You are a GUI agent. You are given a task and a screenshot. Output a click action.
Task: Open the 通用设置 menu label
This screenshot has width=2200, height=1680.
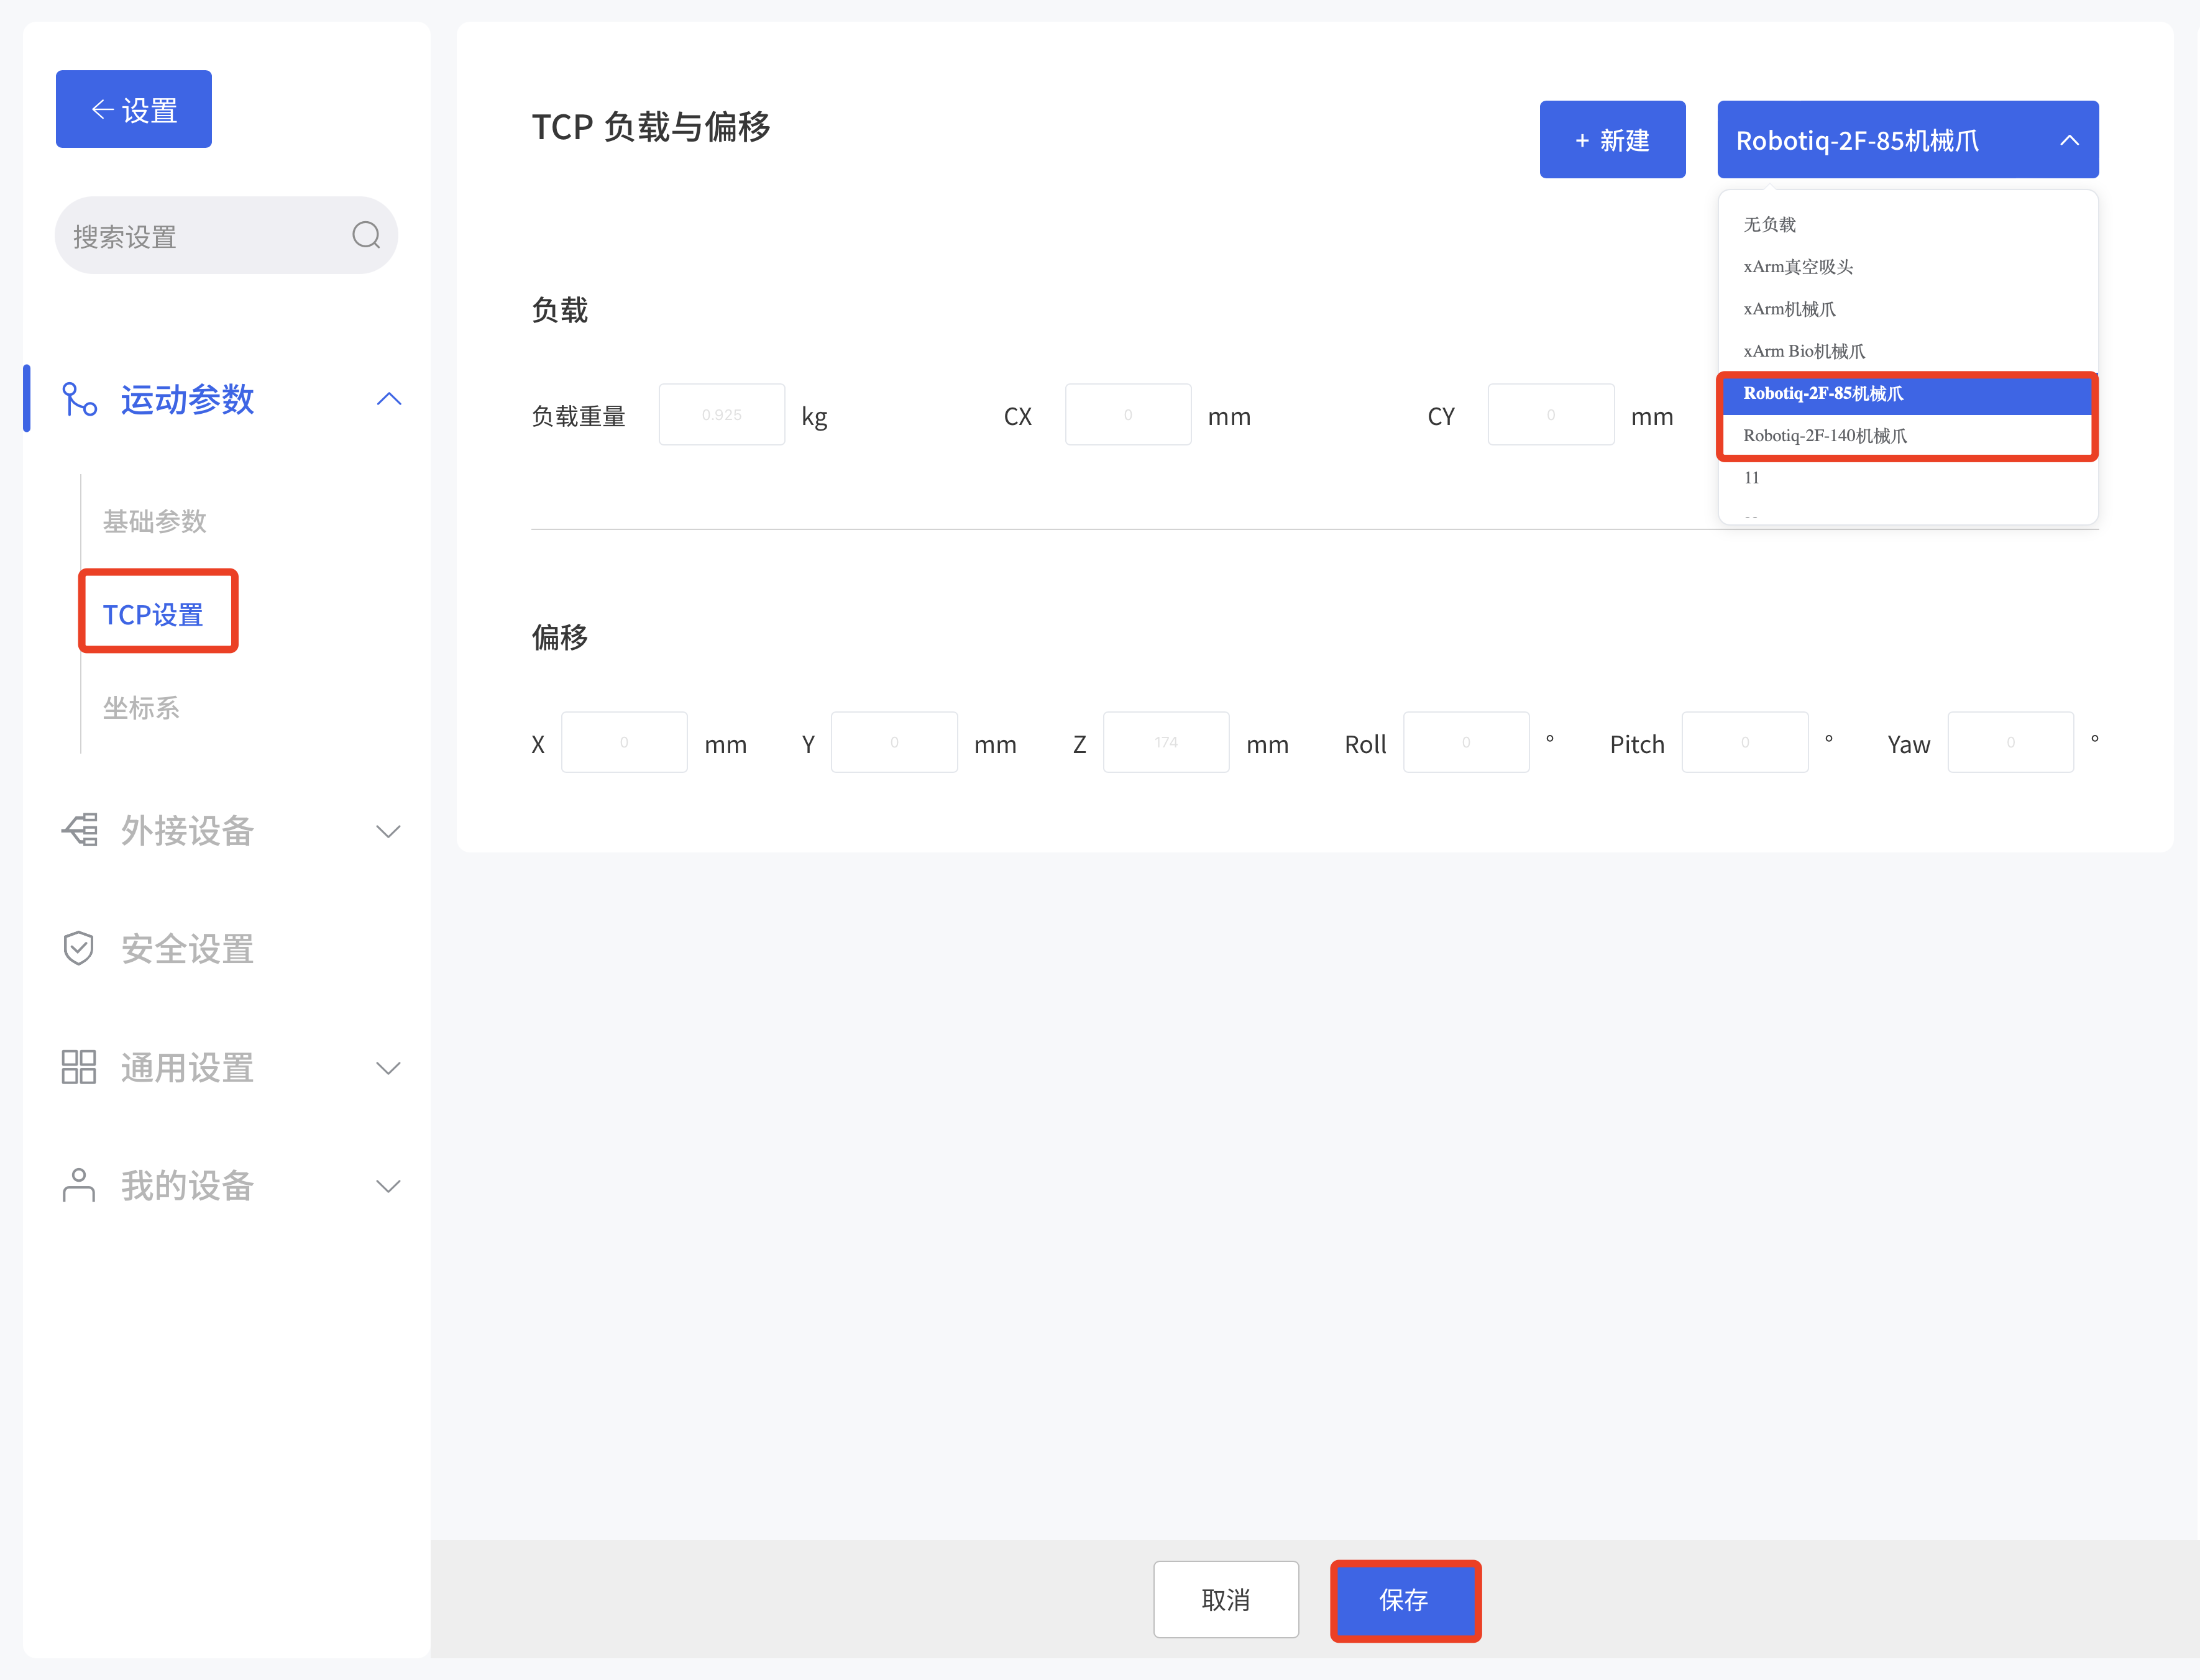click(x=187, y=1067)
